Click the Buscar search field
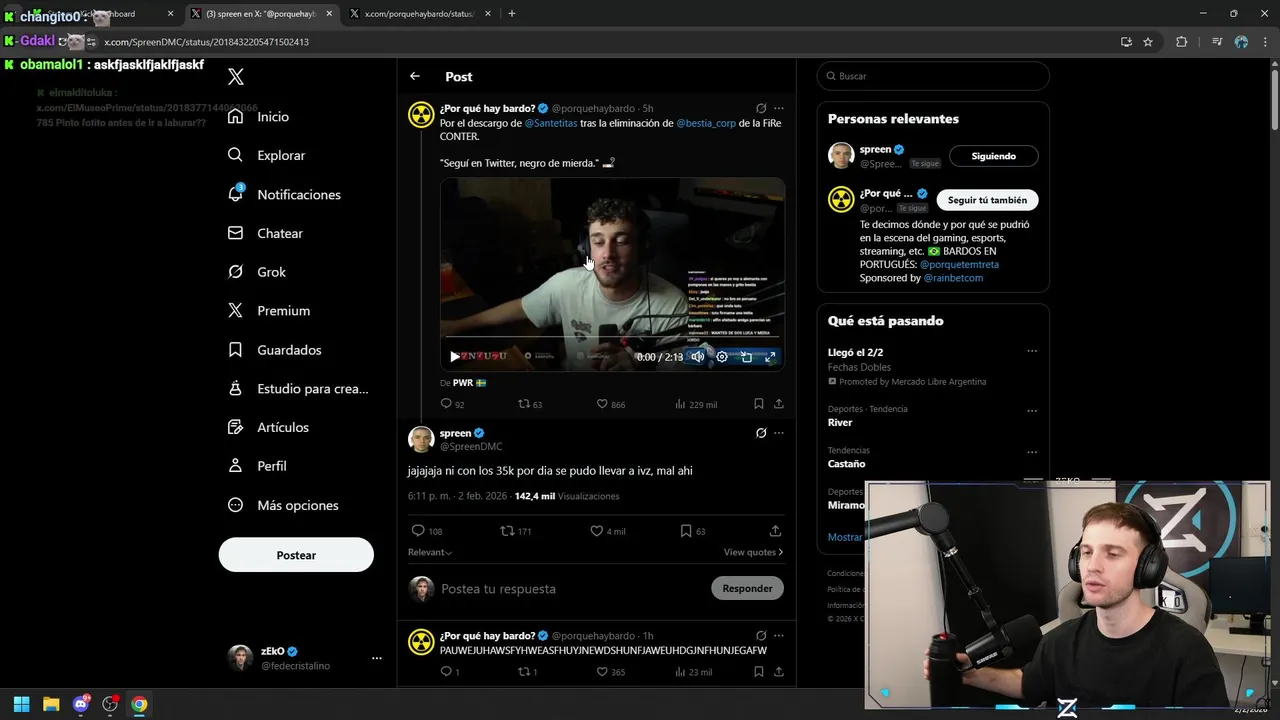This screenshot has height=720, width=1280. pos(933,76)
